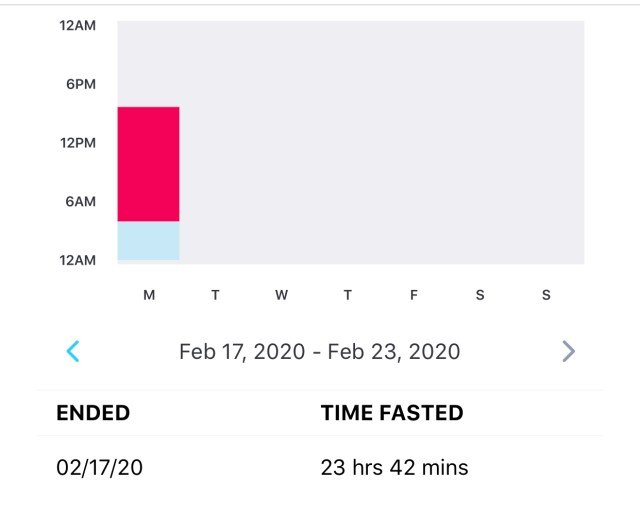This screenshot has height=516, width=640.
Task: Click the 6AM axis label
Action: pyautogui.click(x=80, y=201)
